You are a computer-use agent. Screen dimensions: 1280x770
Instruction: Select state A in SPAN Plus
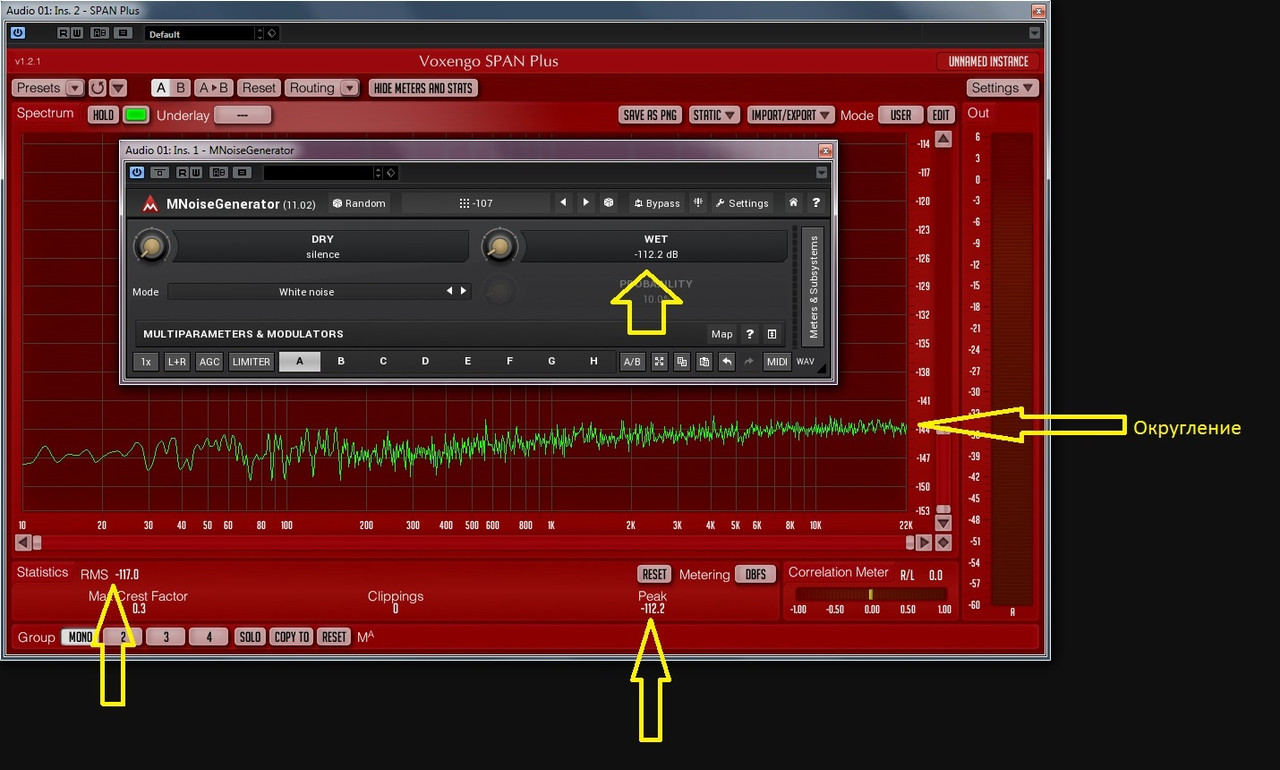tap(161, 88)
